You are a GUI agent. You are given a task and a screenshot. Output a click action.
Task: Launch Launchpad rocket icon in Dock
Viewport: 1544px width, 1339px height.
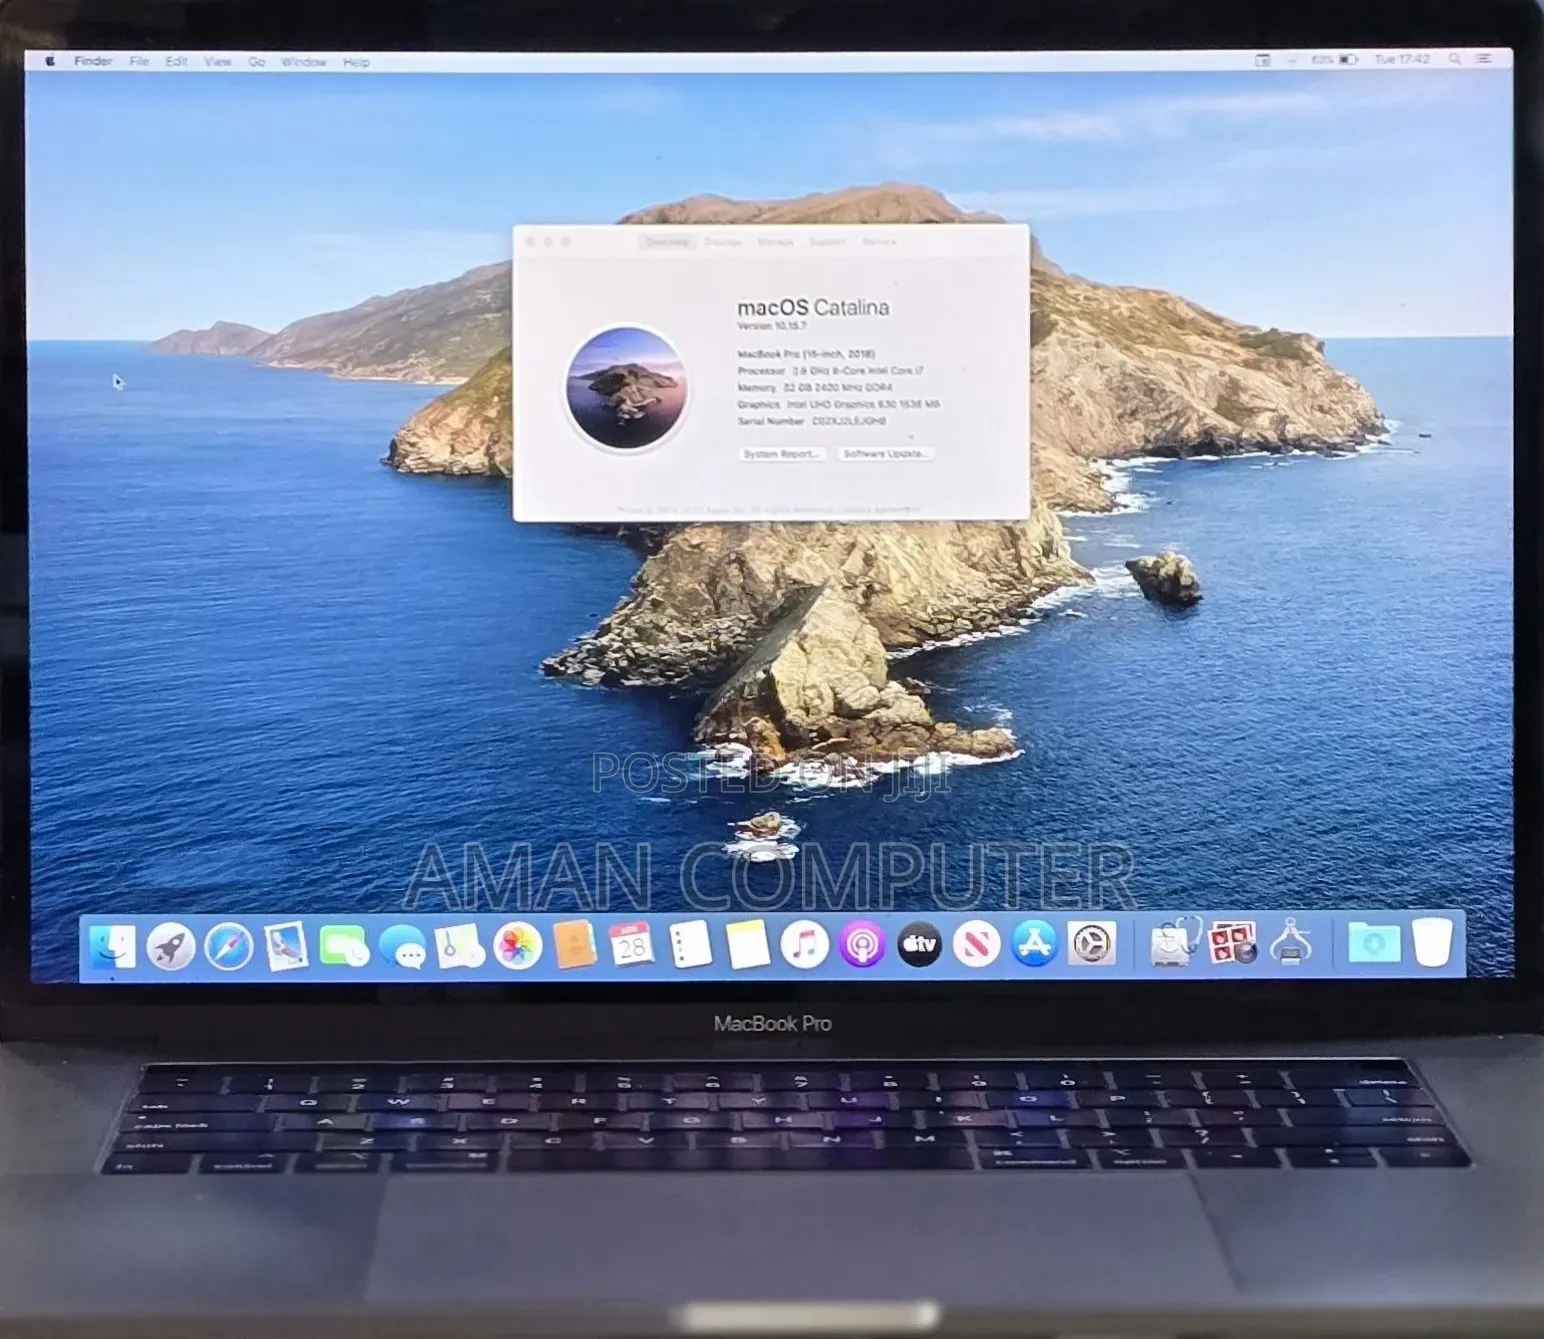(171, 947)
